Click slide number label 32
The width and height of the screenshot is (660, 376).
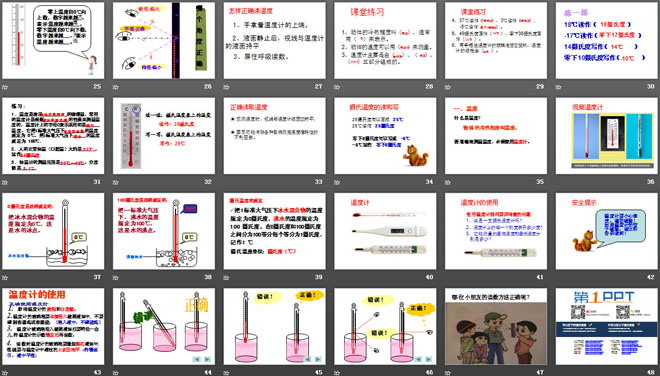point(208,182)
